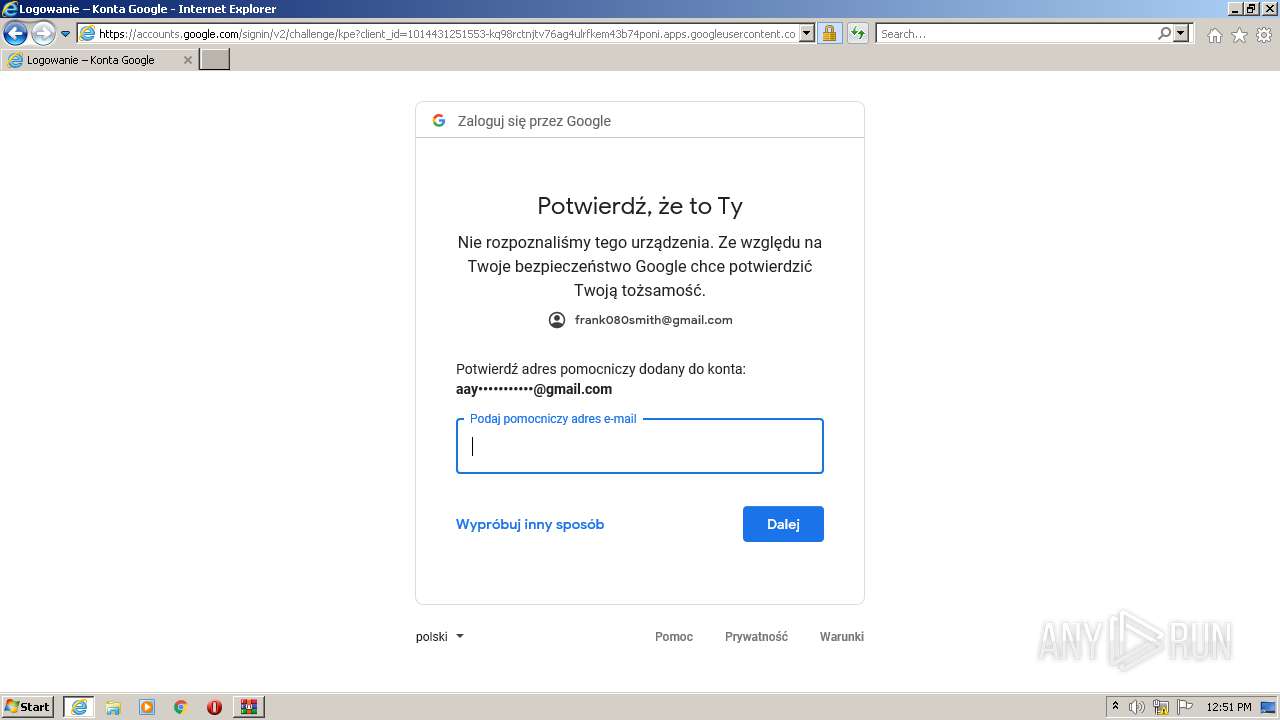Open a new blank tab
Screen dimensions: 1280x720
coord(215,59)
